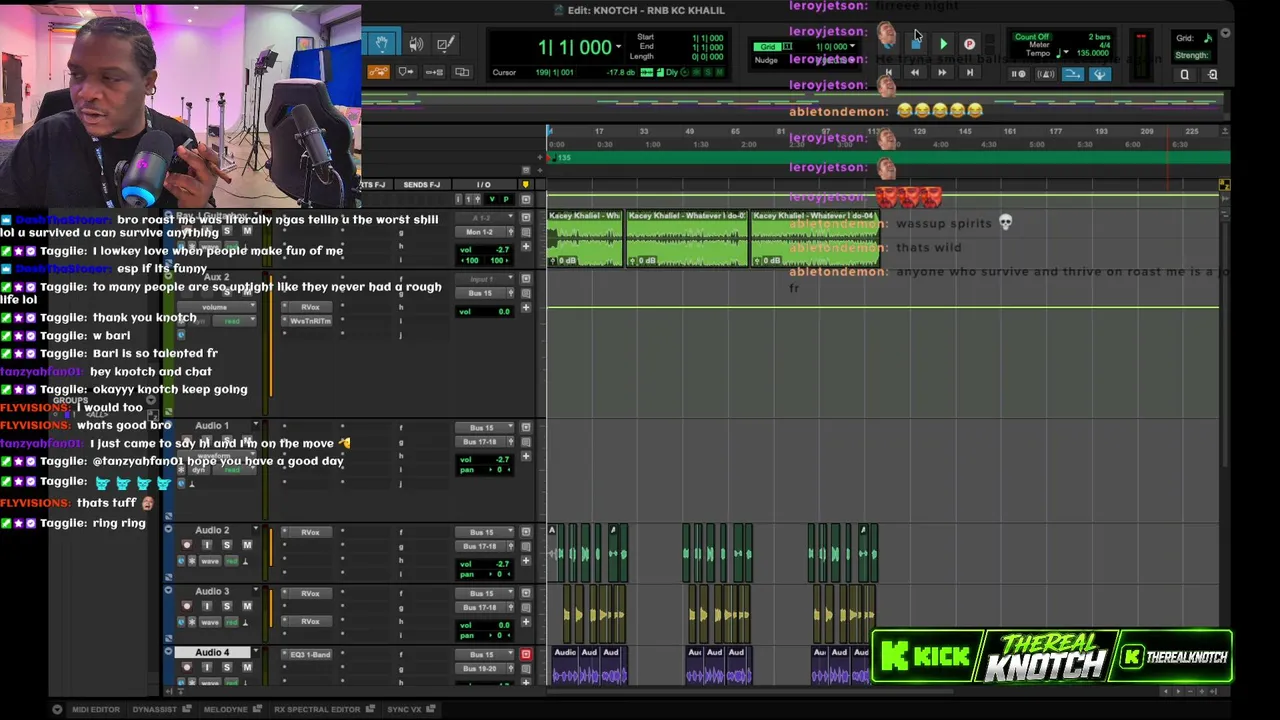Click the red record icon beside Audio 4 output
The height and width of the screenshot is (720, 1280).
click(x=526, y=654)
